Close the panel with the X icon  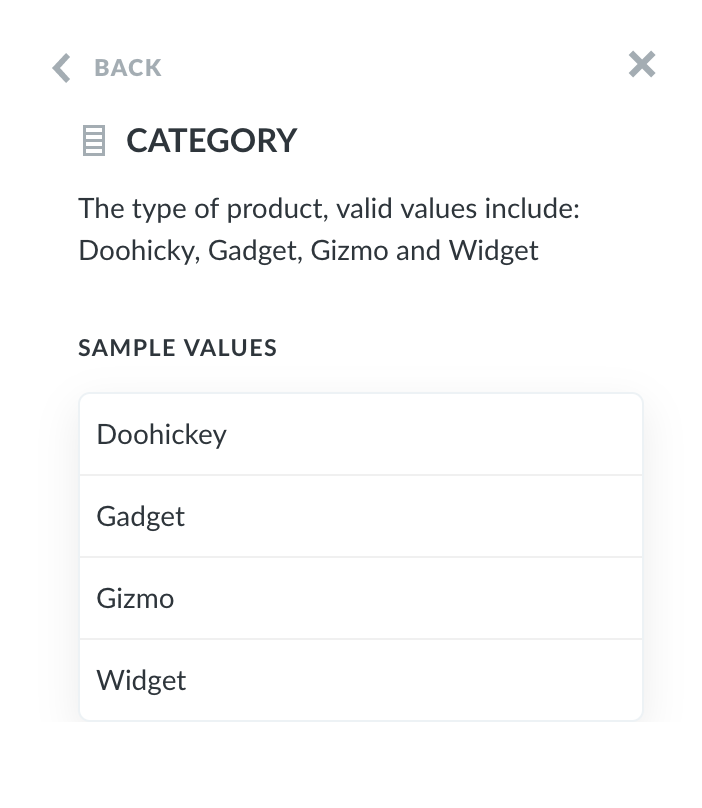pyautogui.click(x=642, y=65)
